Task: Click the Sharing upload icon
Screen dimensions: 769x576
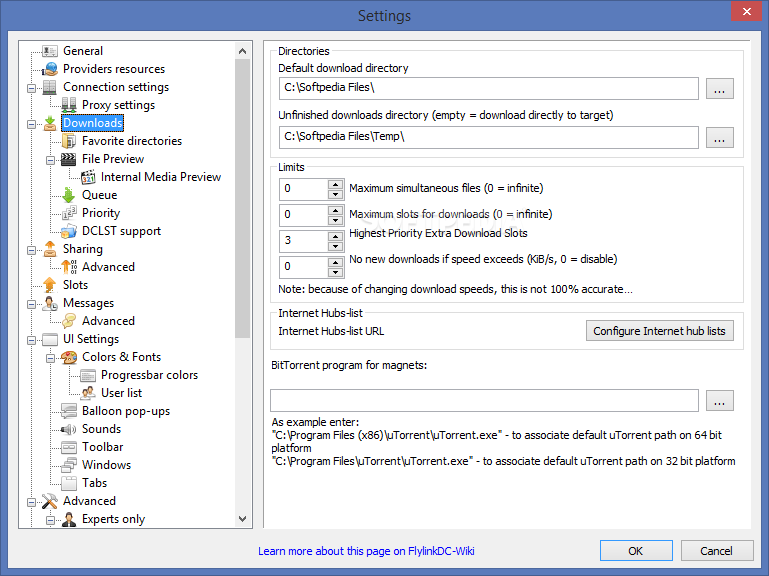Action: (50, 249)
